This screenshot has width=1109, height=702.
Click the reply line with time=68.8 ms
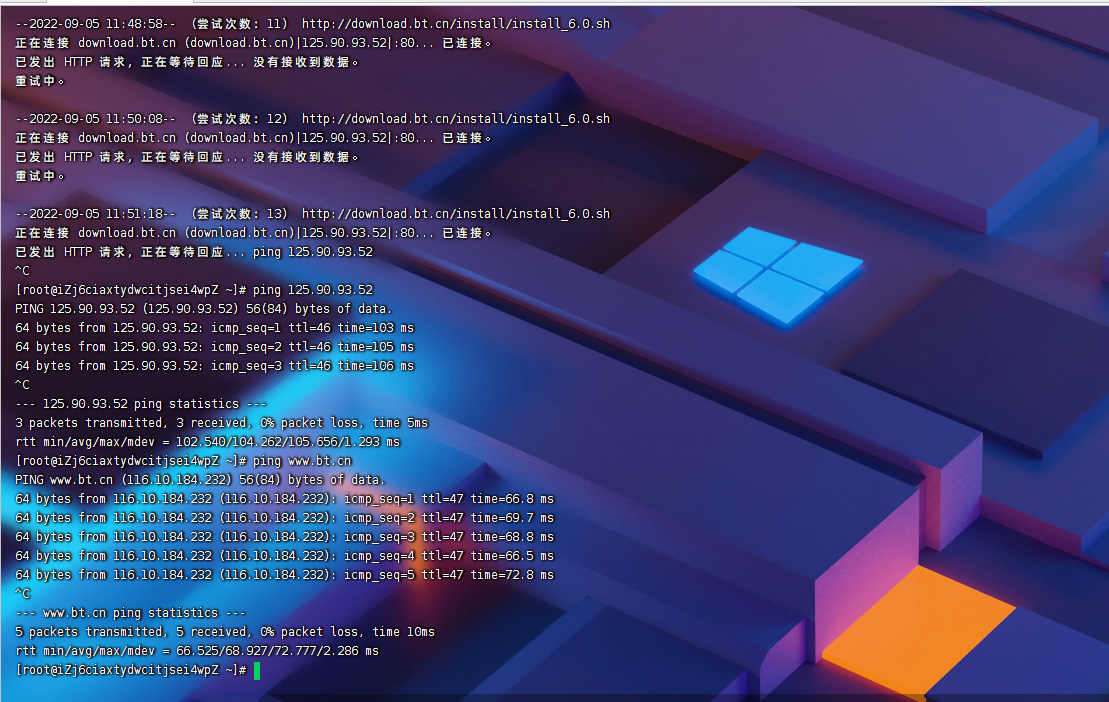click(284, 537)
